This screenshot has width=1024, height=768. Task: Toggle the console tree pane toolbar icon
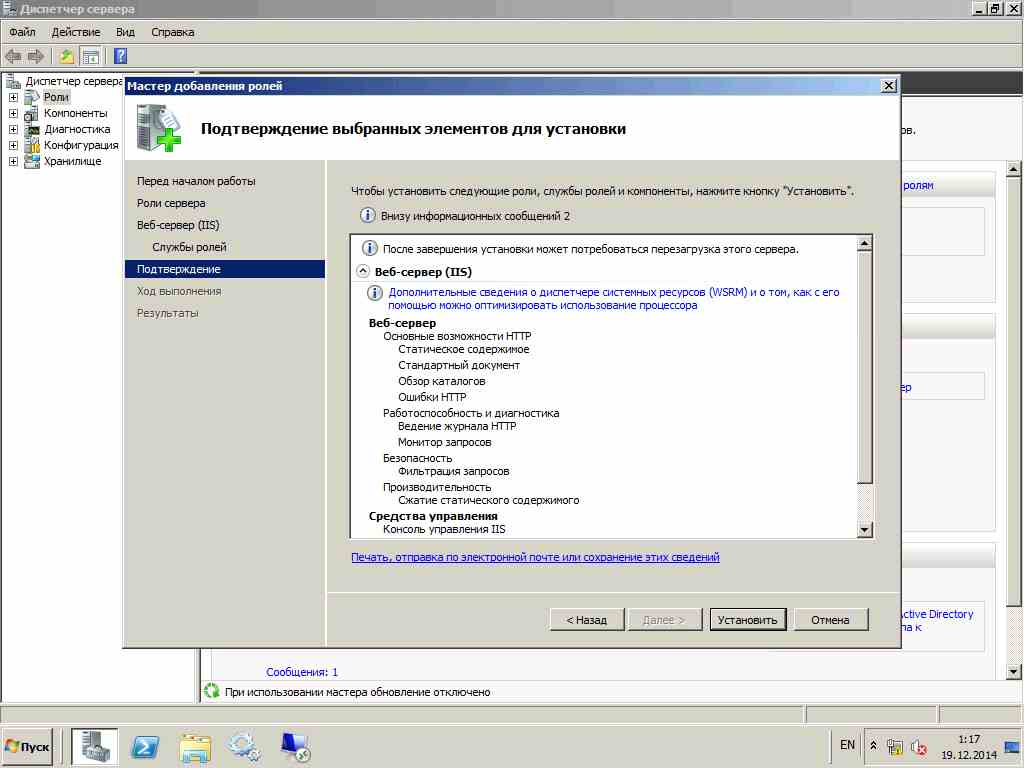(x=90, y=57)
